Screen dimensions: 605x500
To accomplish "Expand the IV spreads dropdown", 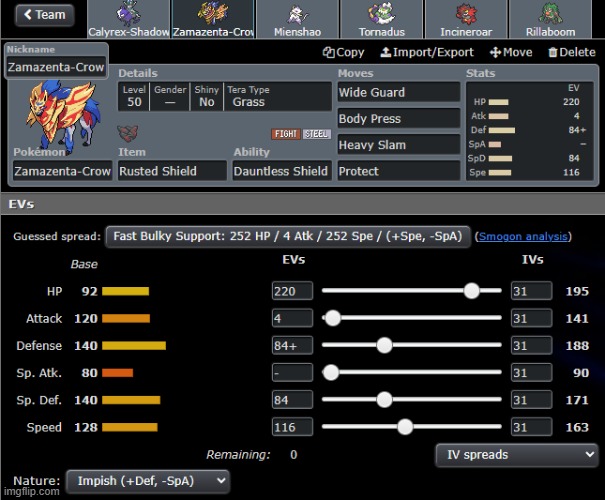I will [x=517, y=454].
